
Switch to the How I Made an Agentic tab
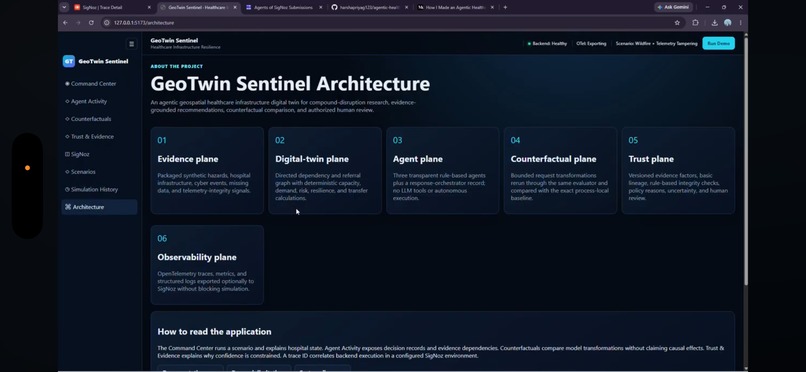click(x=455, y=7)
